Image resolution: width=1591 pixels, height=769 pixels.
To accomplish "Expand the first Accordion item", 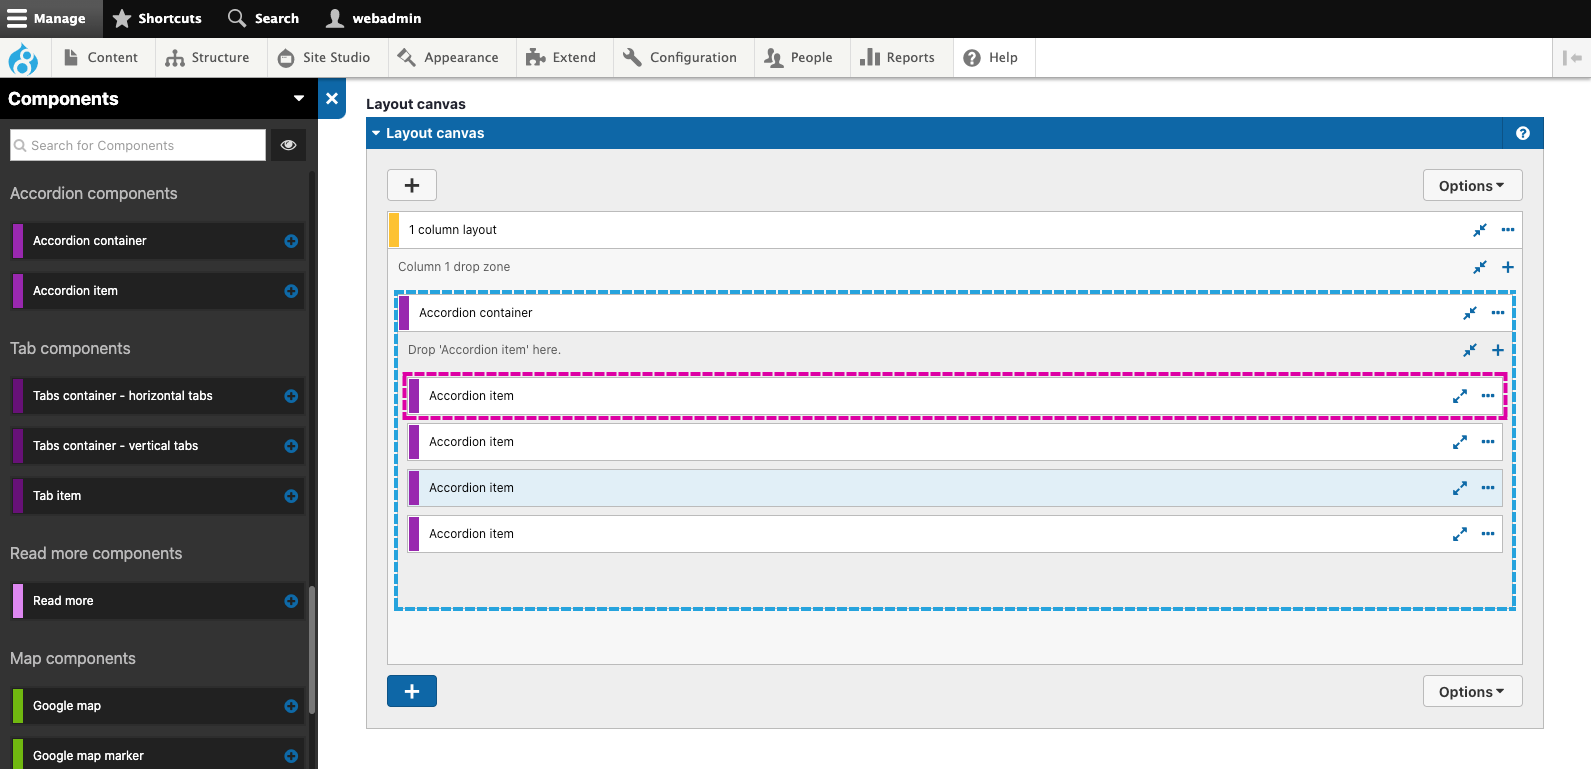I will (1460, 396).
